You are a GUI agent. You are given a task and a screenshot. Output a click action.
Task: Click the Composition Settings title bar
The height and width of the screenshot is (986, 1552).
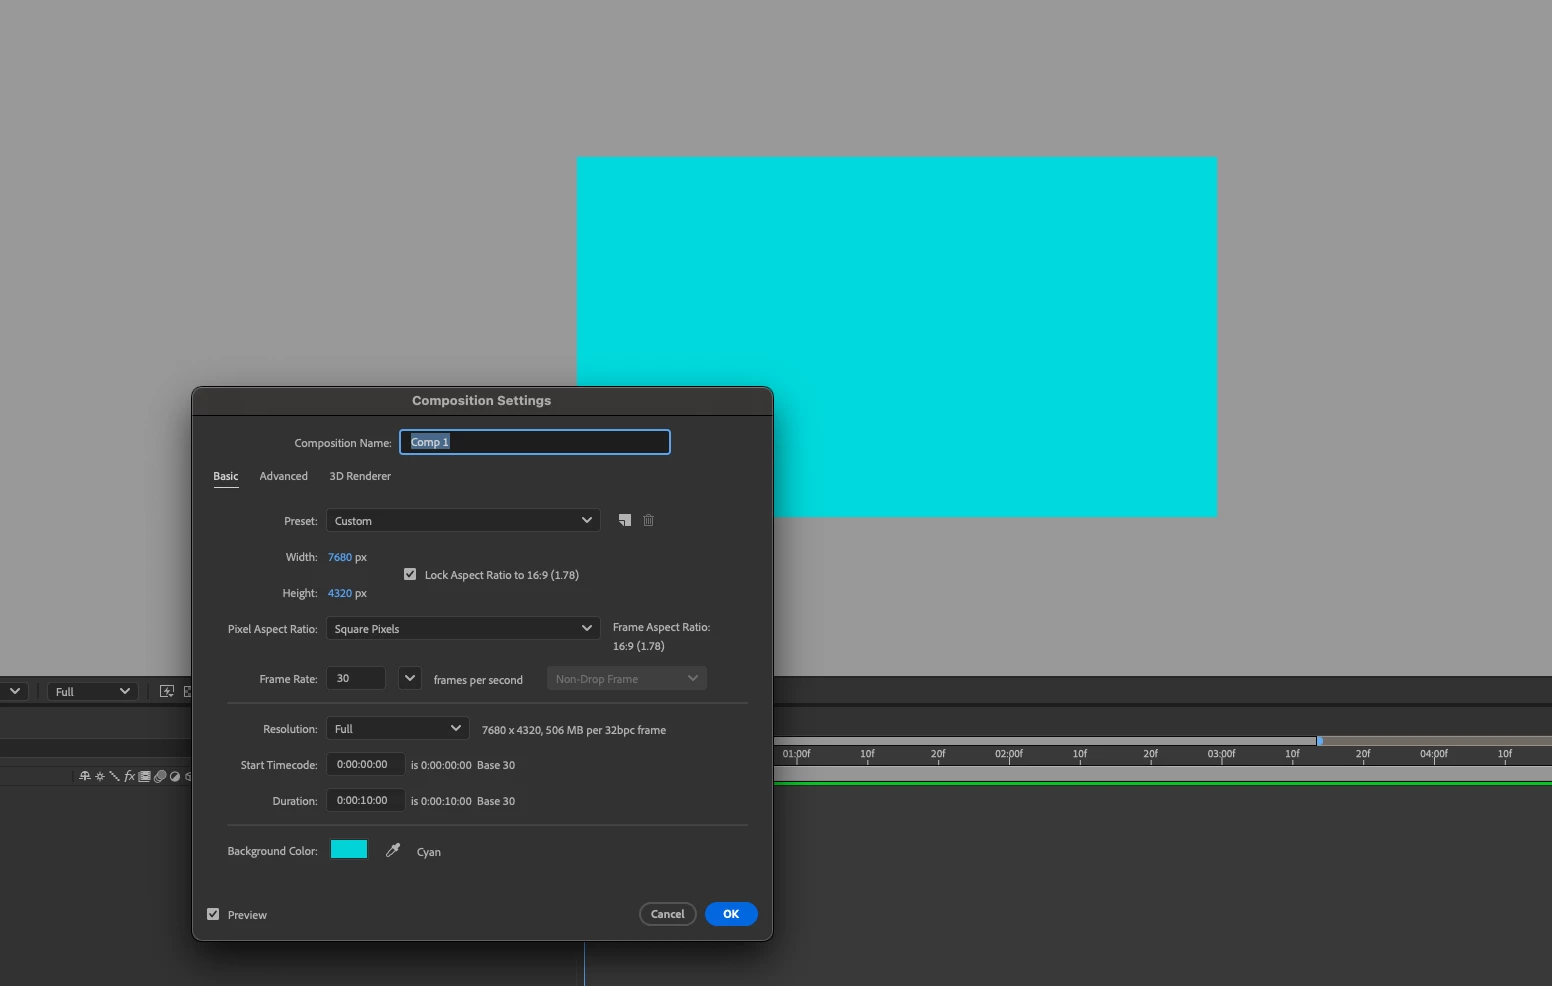pos(482,400)
